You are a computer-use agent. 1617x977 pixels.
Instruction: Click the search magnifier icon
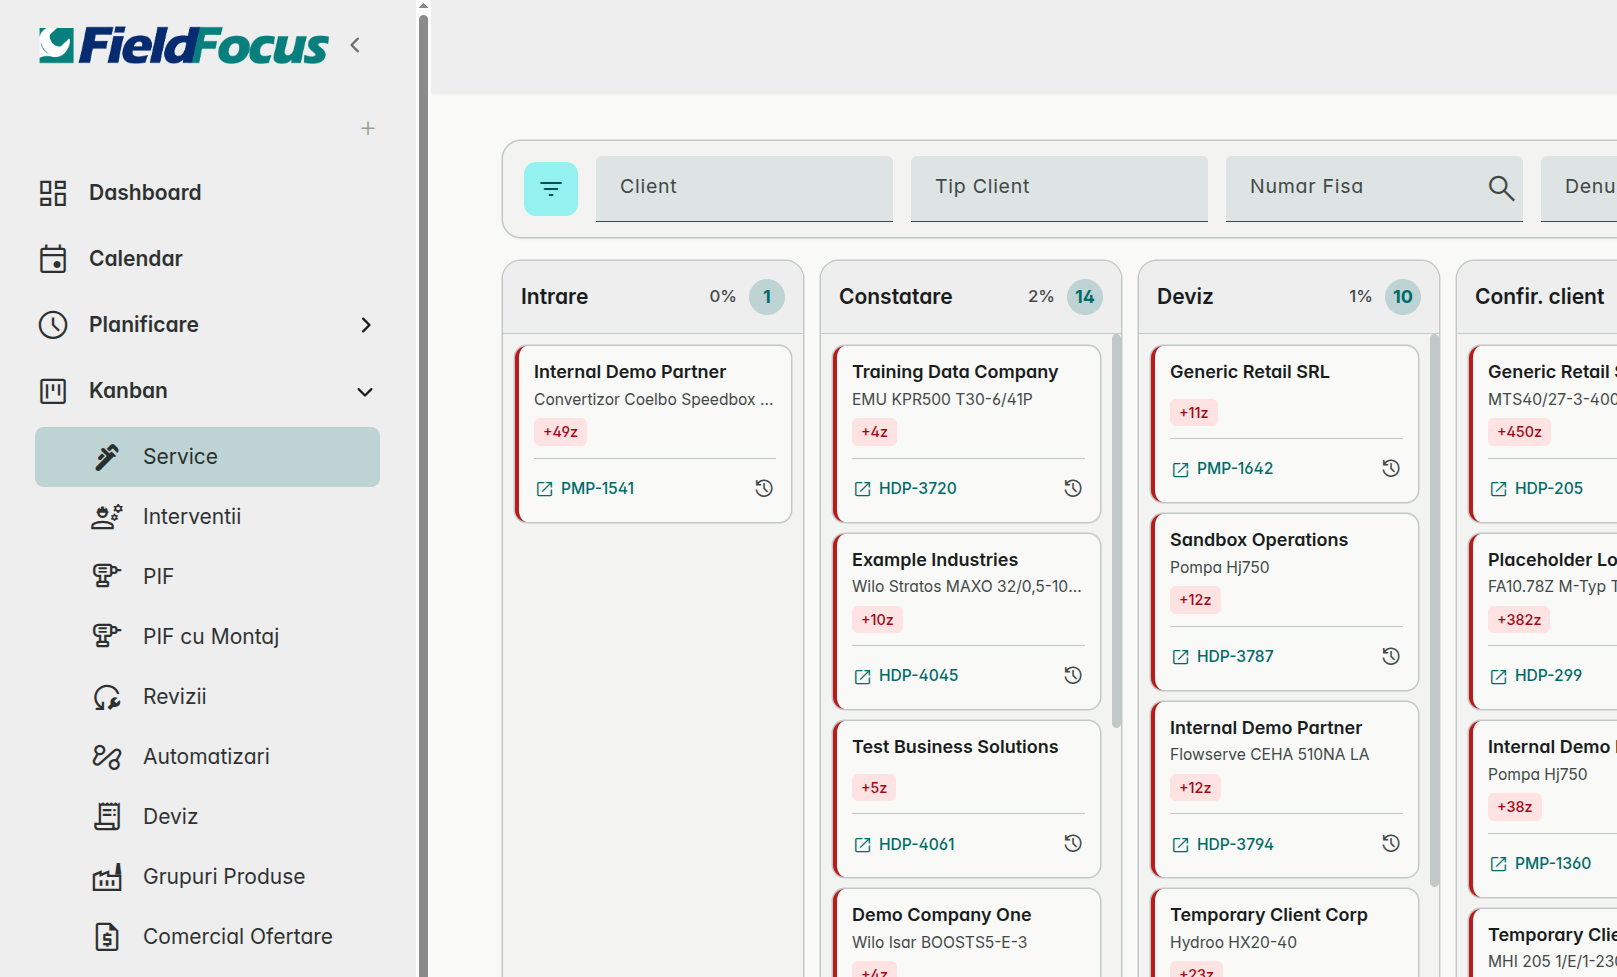pos(1501,188)
